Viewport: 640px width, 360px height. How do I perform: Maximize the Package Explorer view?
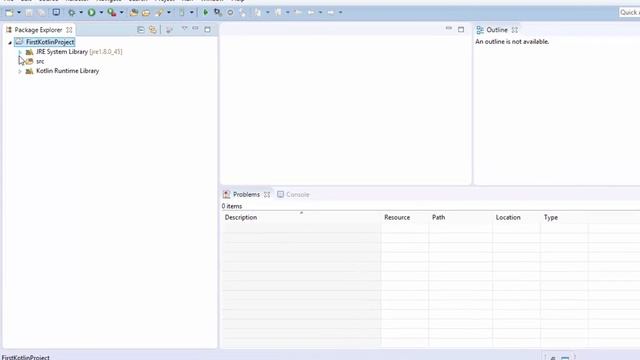click(x=207, y=29)
